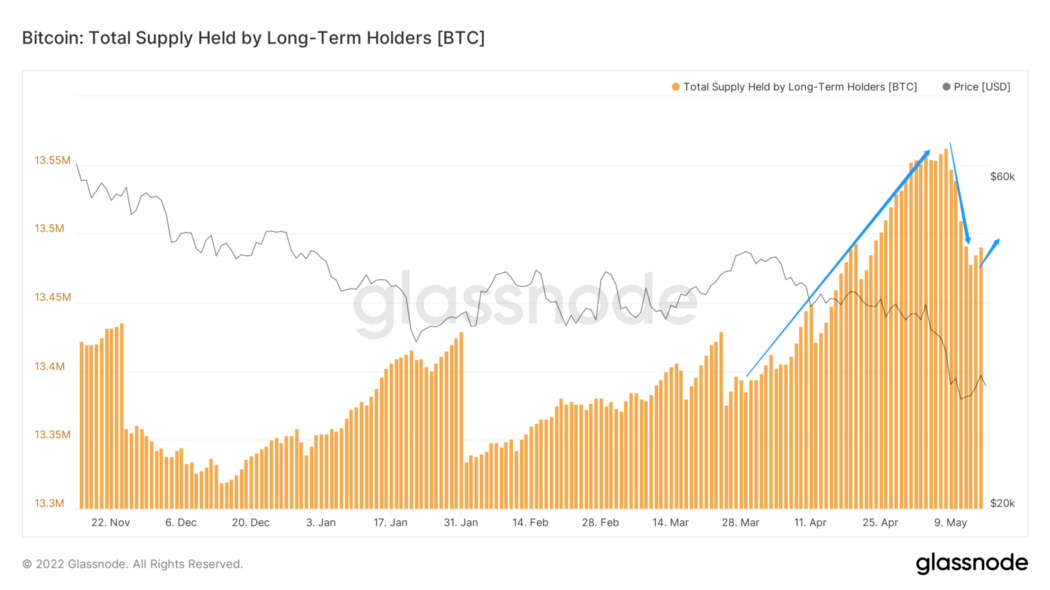Click the $20k right axis label
Screen dimensions: 1050x590
(1002, 503)
